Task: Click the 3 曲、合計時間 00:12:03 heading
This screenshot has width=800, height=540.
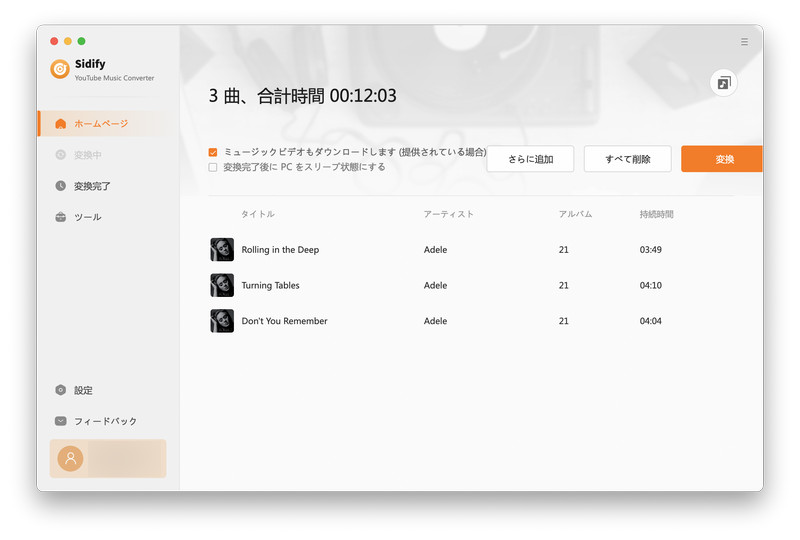Action: point(302,95)
